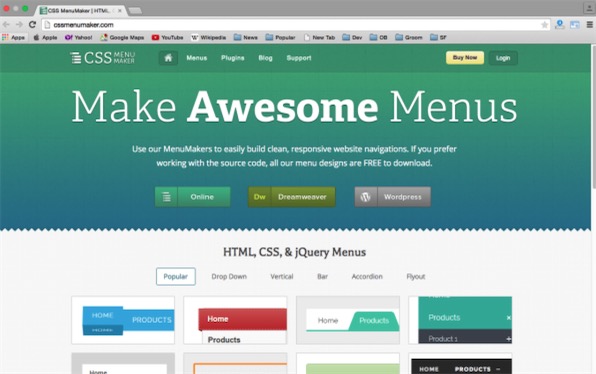The height and width of the screenshot is (374, 596).
Task: Open the New Tab bookmark
Action: 319,37
